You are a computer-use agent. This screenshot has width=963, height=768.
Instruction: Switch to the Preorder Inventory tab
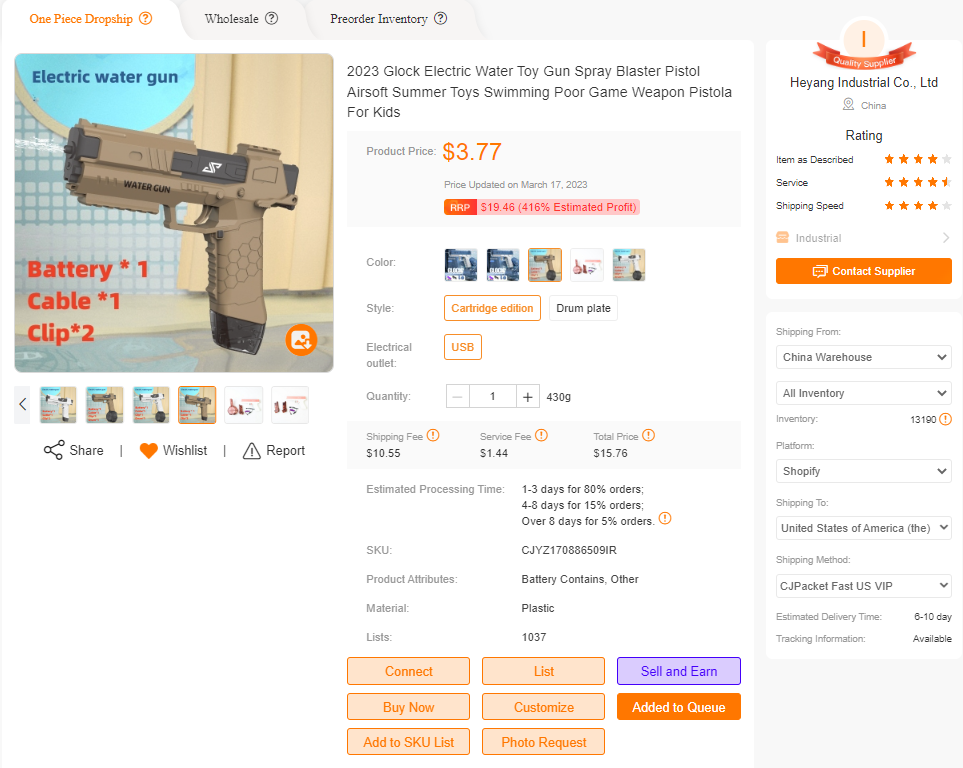tap(379, 19)
